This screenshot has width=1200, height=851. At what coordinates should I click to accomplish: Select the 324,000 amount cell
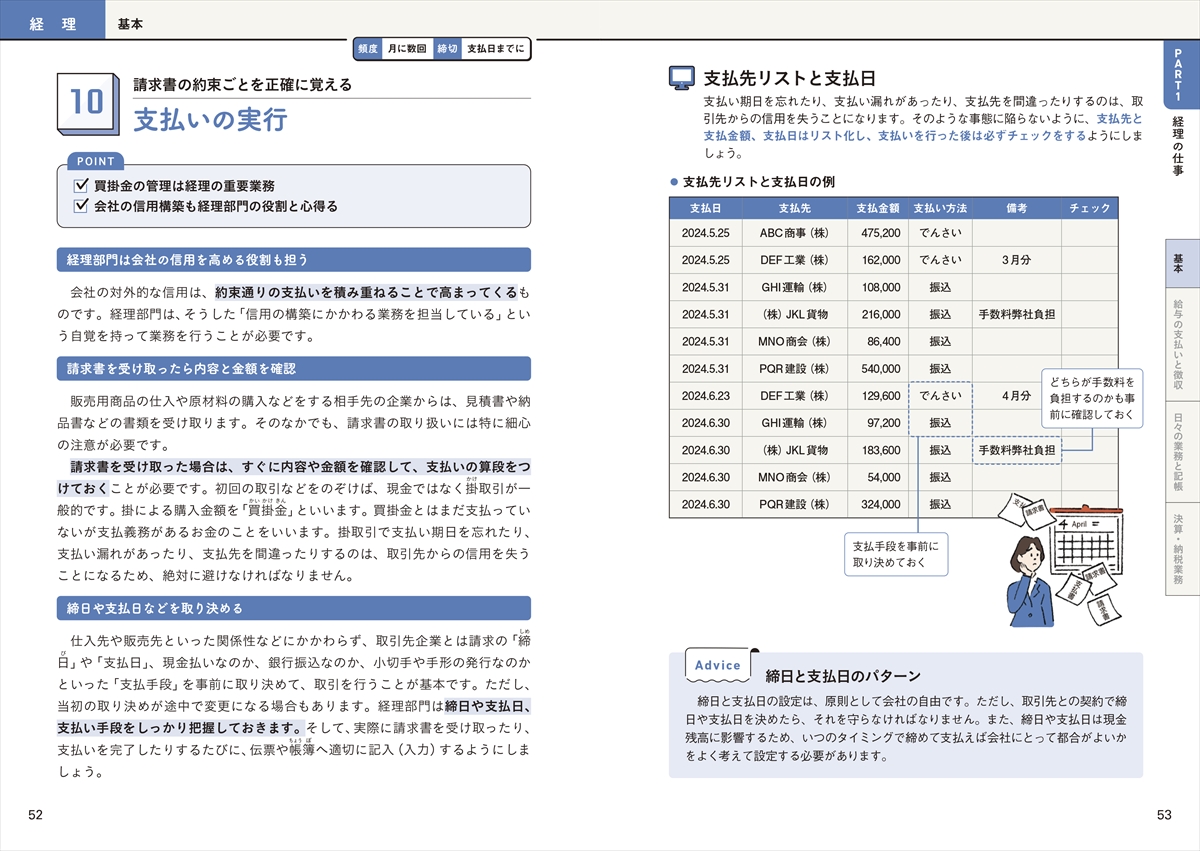click(x=877, y=504)
